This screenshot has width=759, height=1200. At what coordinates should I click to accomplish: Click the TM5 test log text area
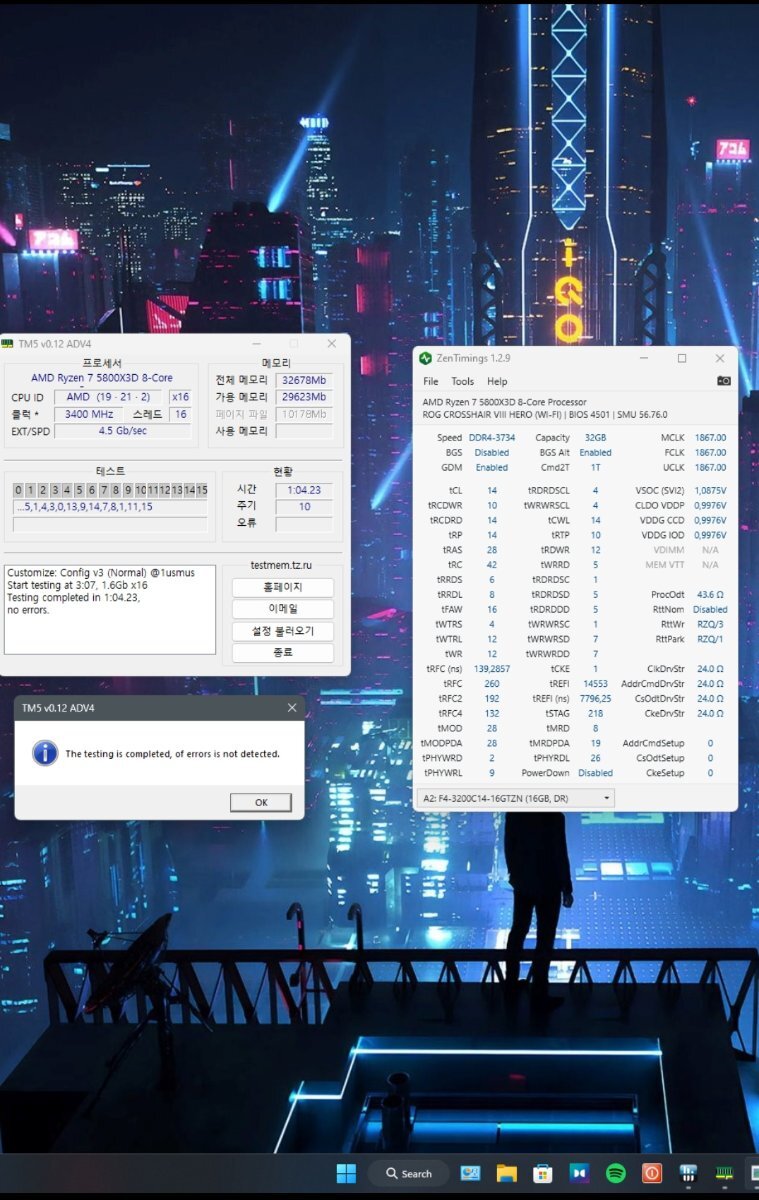click(110, 609)
